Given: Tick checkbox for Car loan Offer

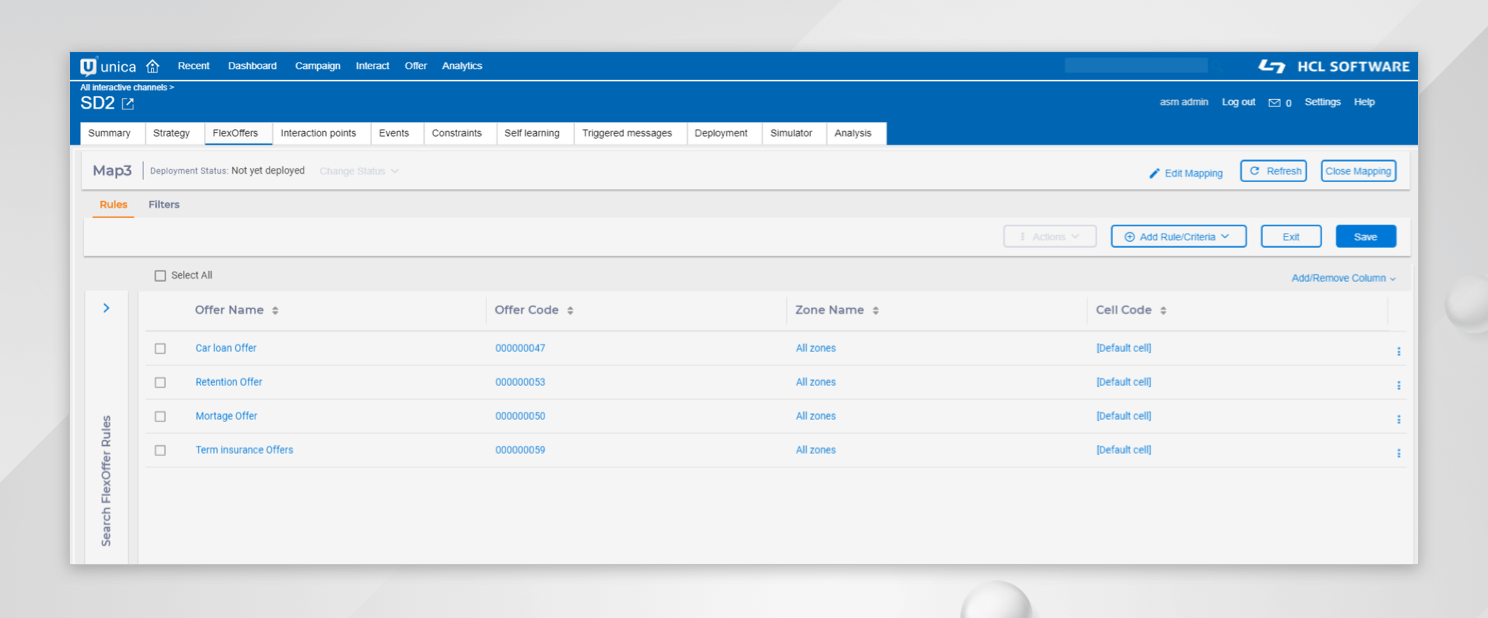Looking at the screenshot, I should pyautogui.click(x=160, y=348).
